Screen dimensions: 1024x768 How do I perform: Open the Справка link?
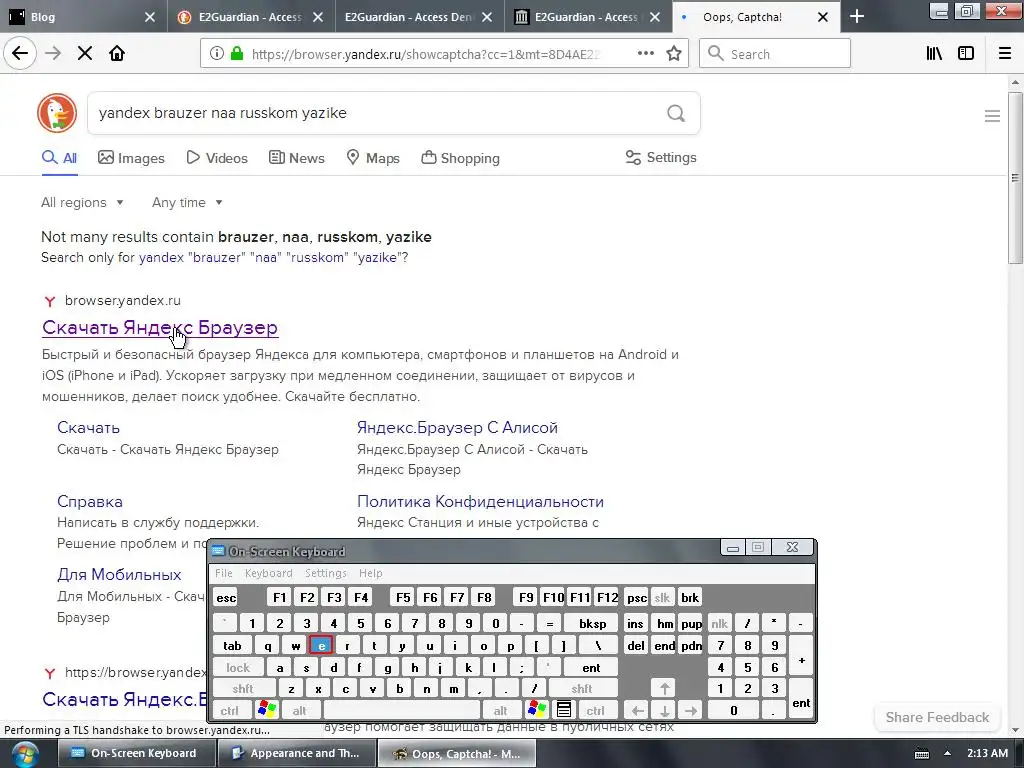89,502
